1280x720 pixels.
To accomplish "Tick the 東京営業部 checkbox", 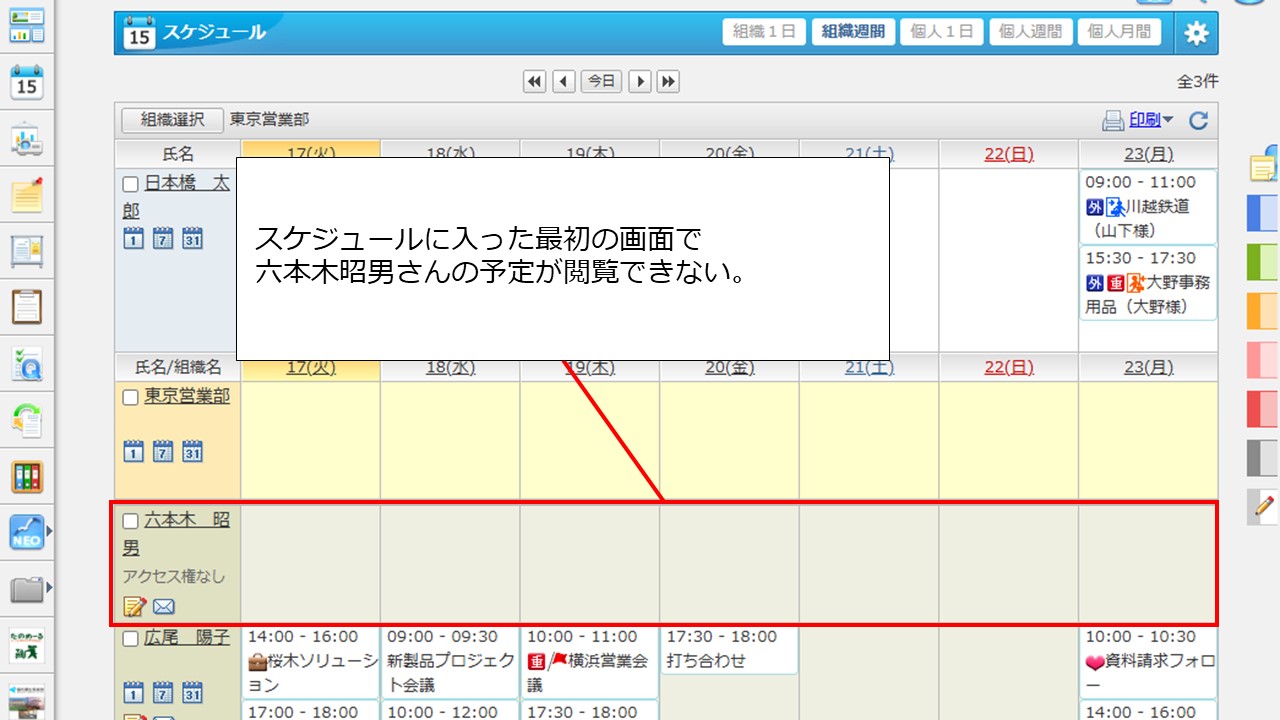I will pyautogui.click(x=130, y=397).
